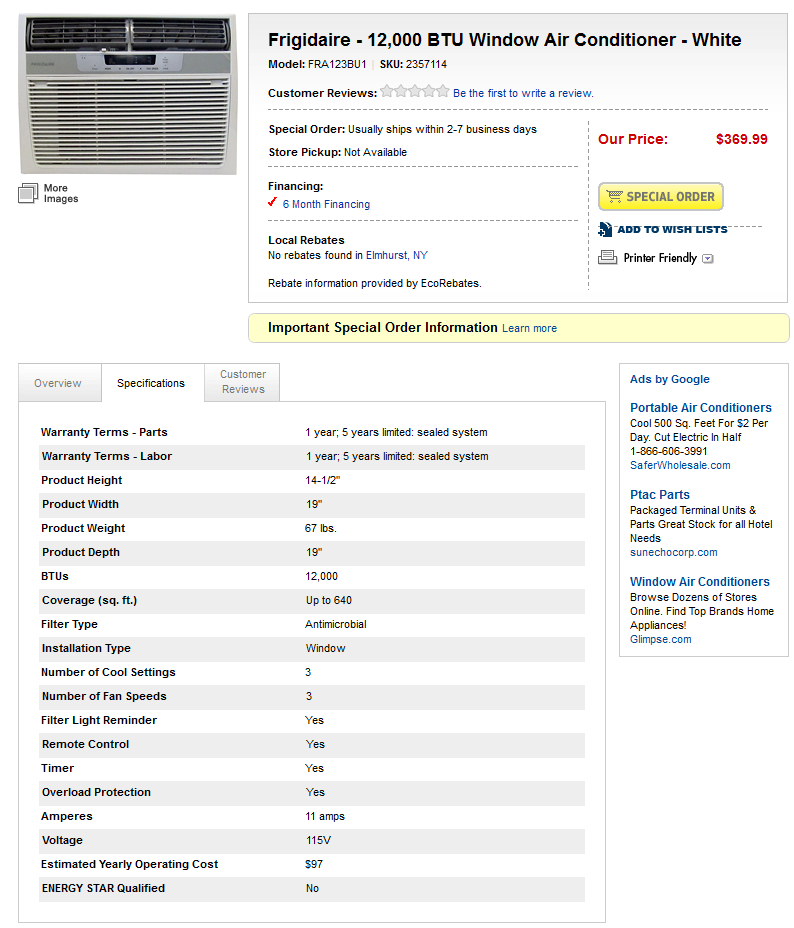Open the Window Air Conditioners ad
794x928 pixels.
point(699,582)
